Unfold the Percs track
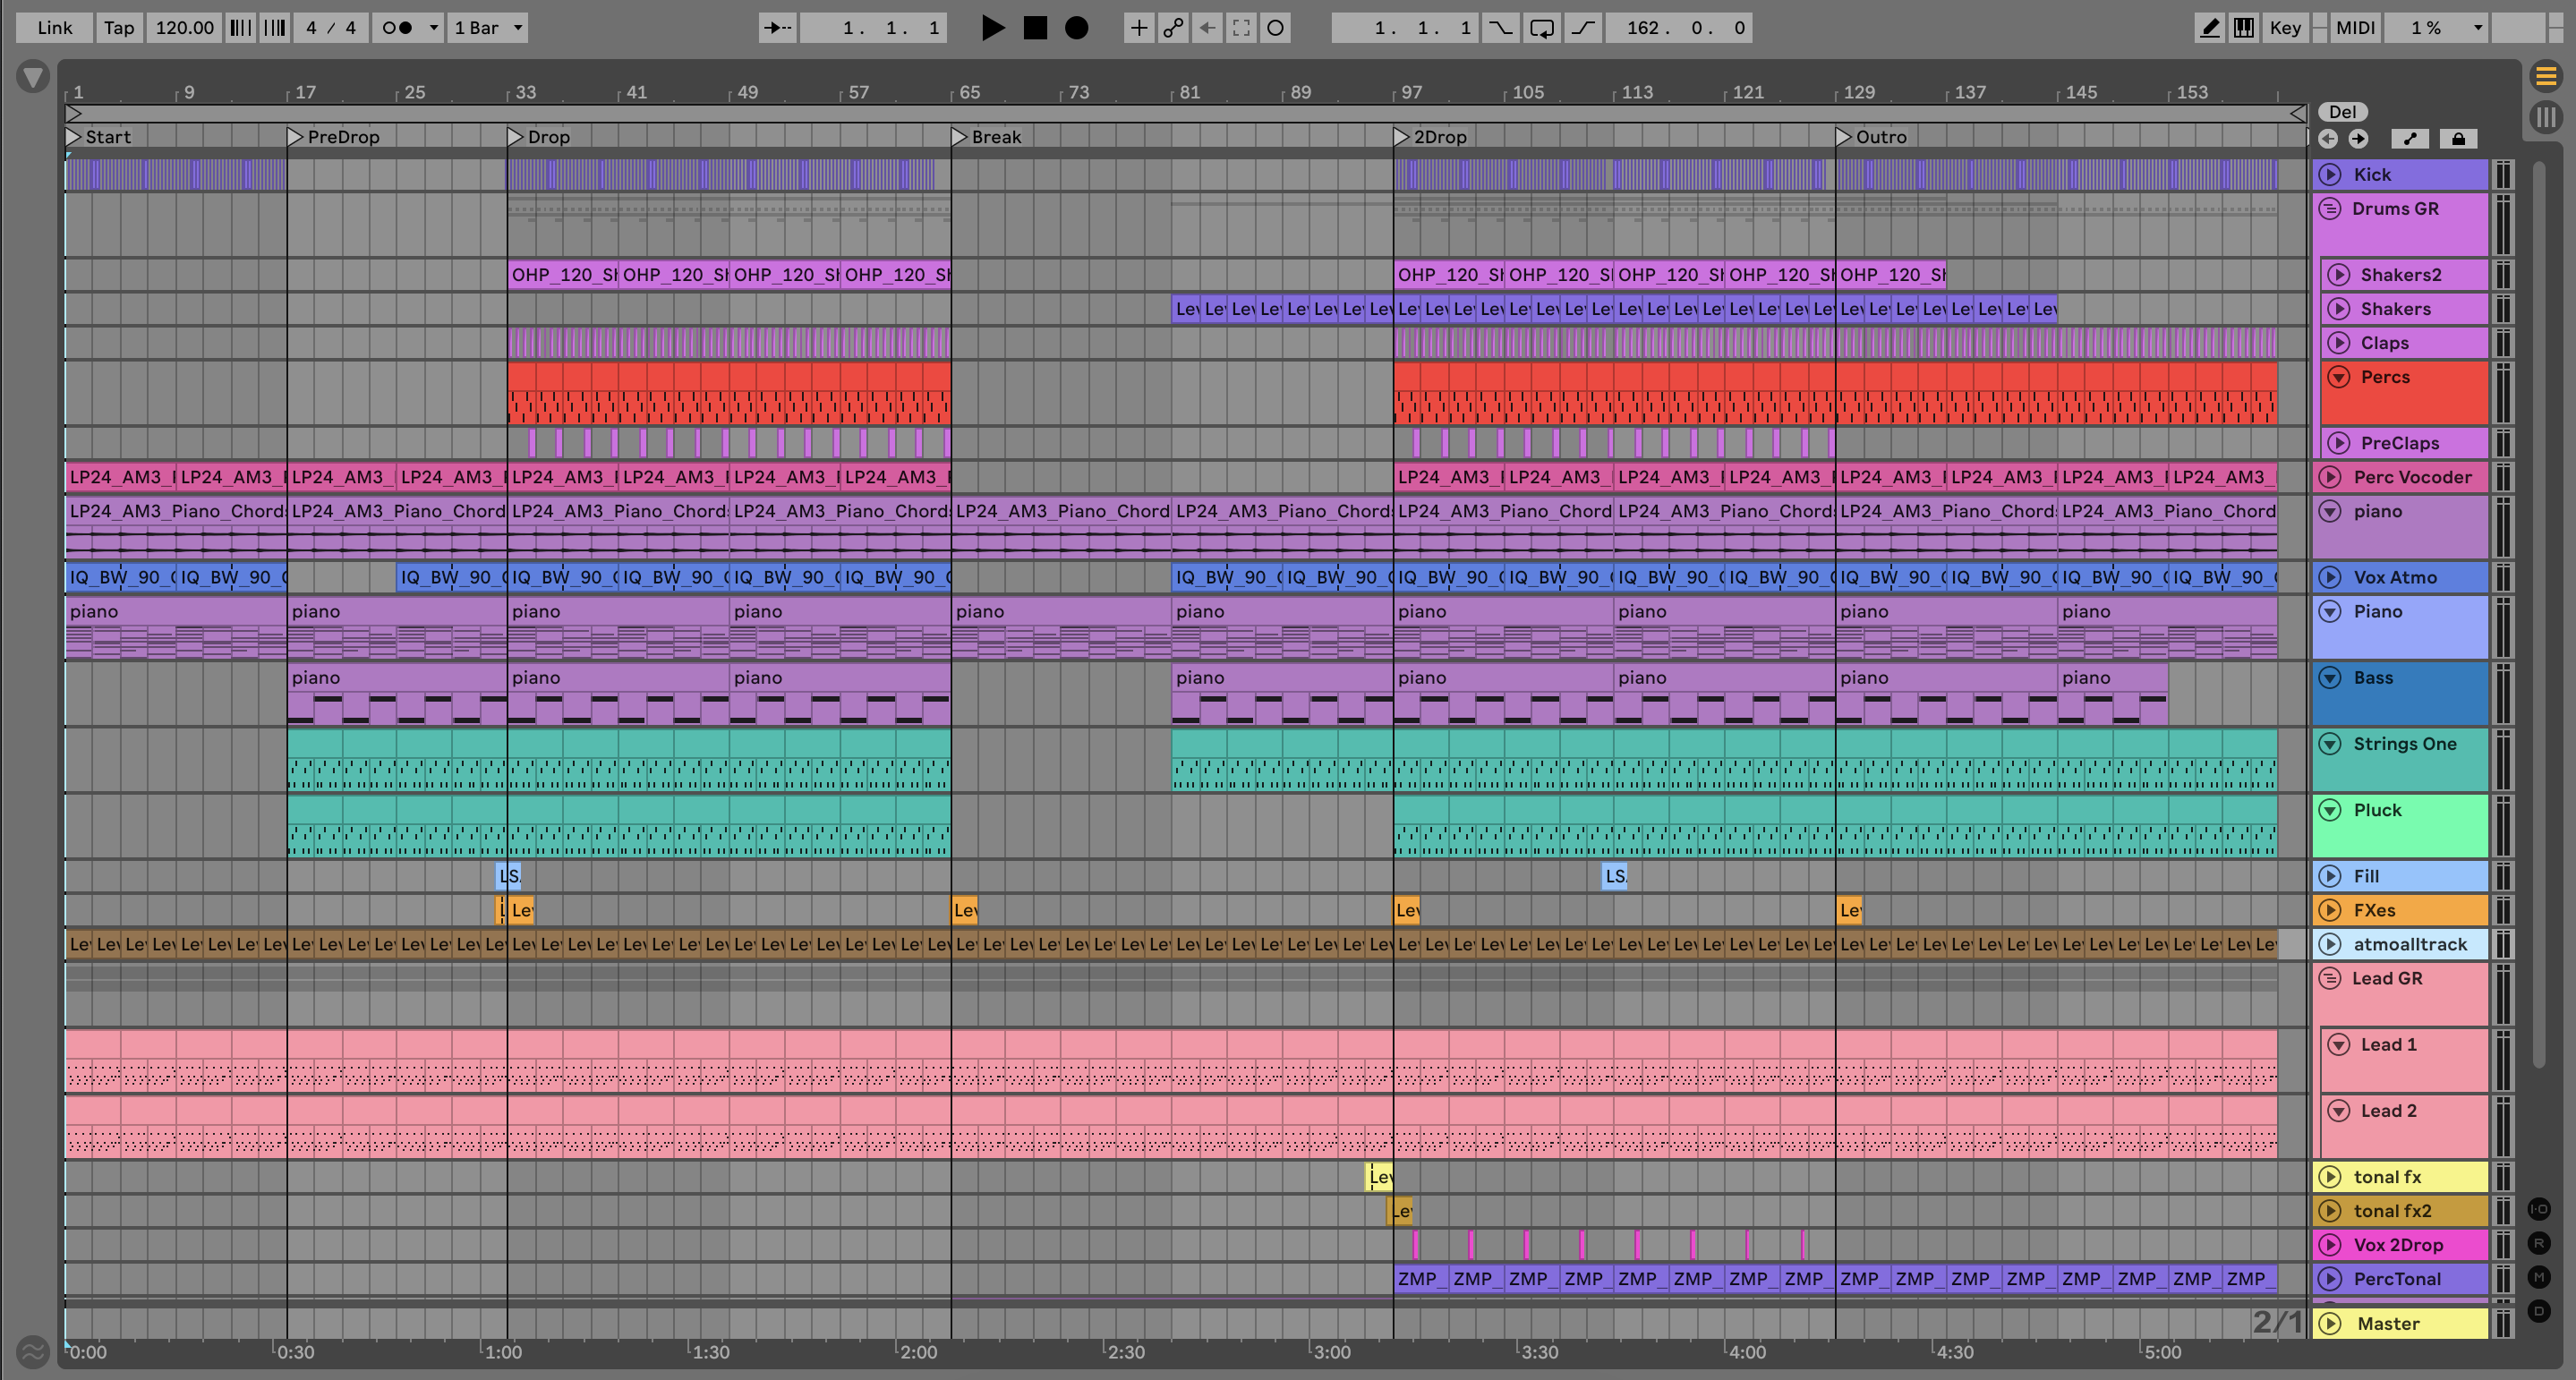This screenshot has height=1380, width=2576. [x=2338, y=377]
